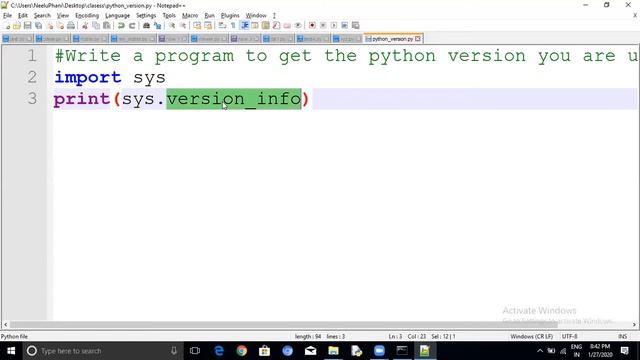Toggle Show All Characters icon

tap(233, 25)
